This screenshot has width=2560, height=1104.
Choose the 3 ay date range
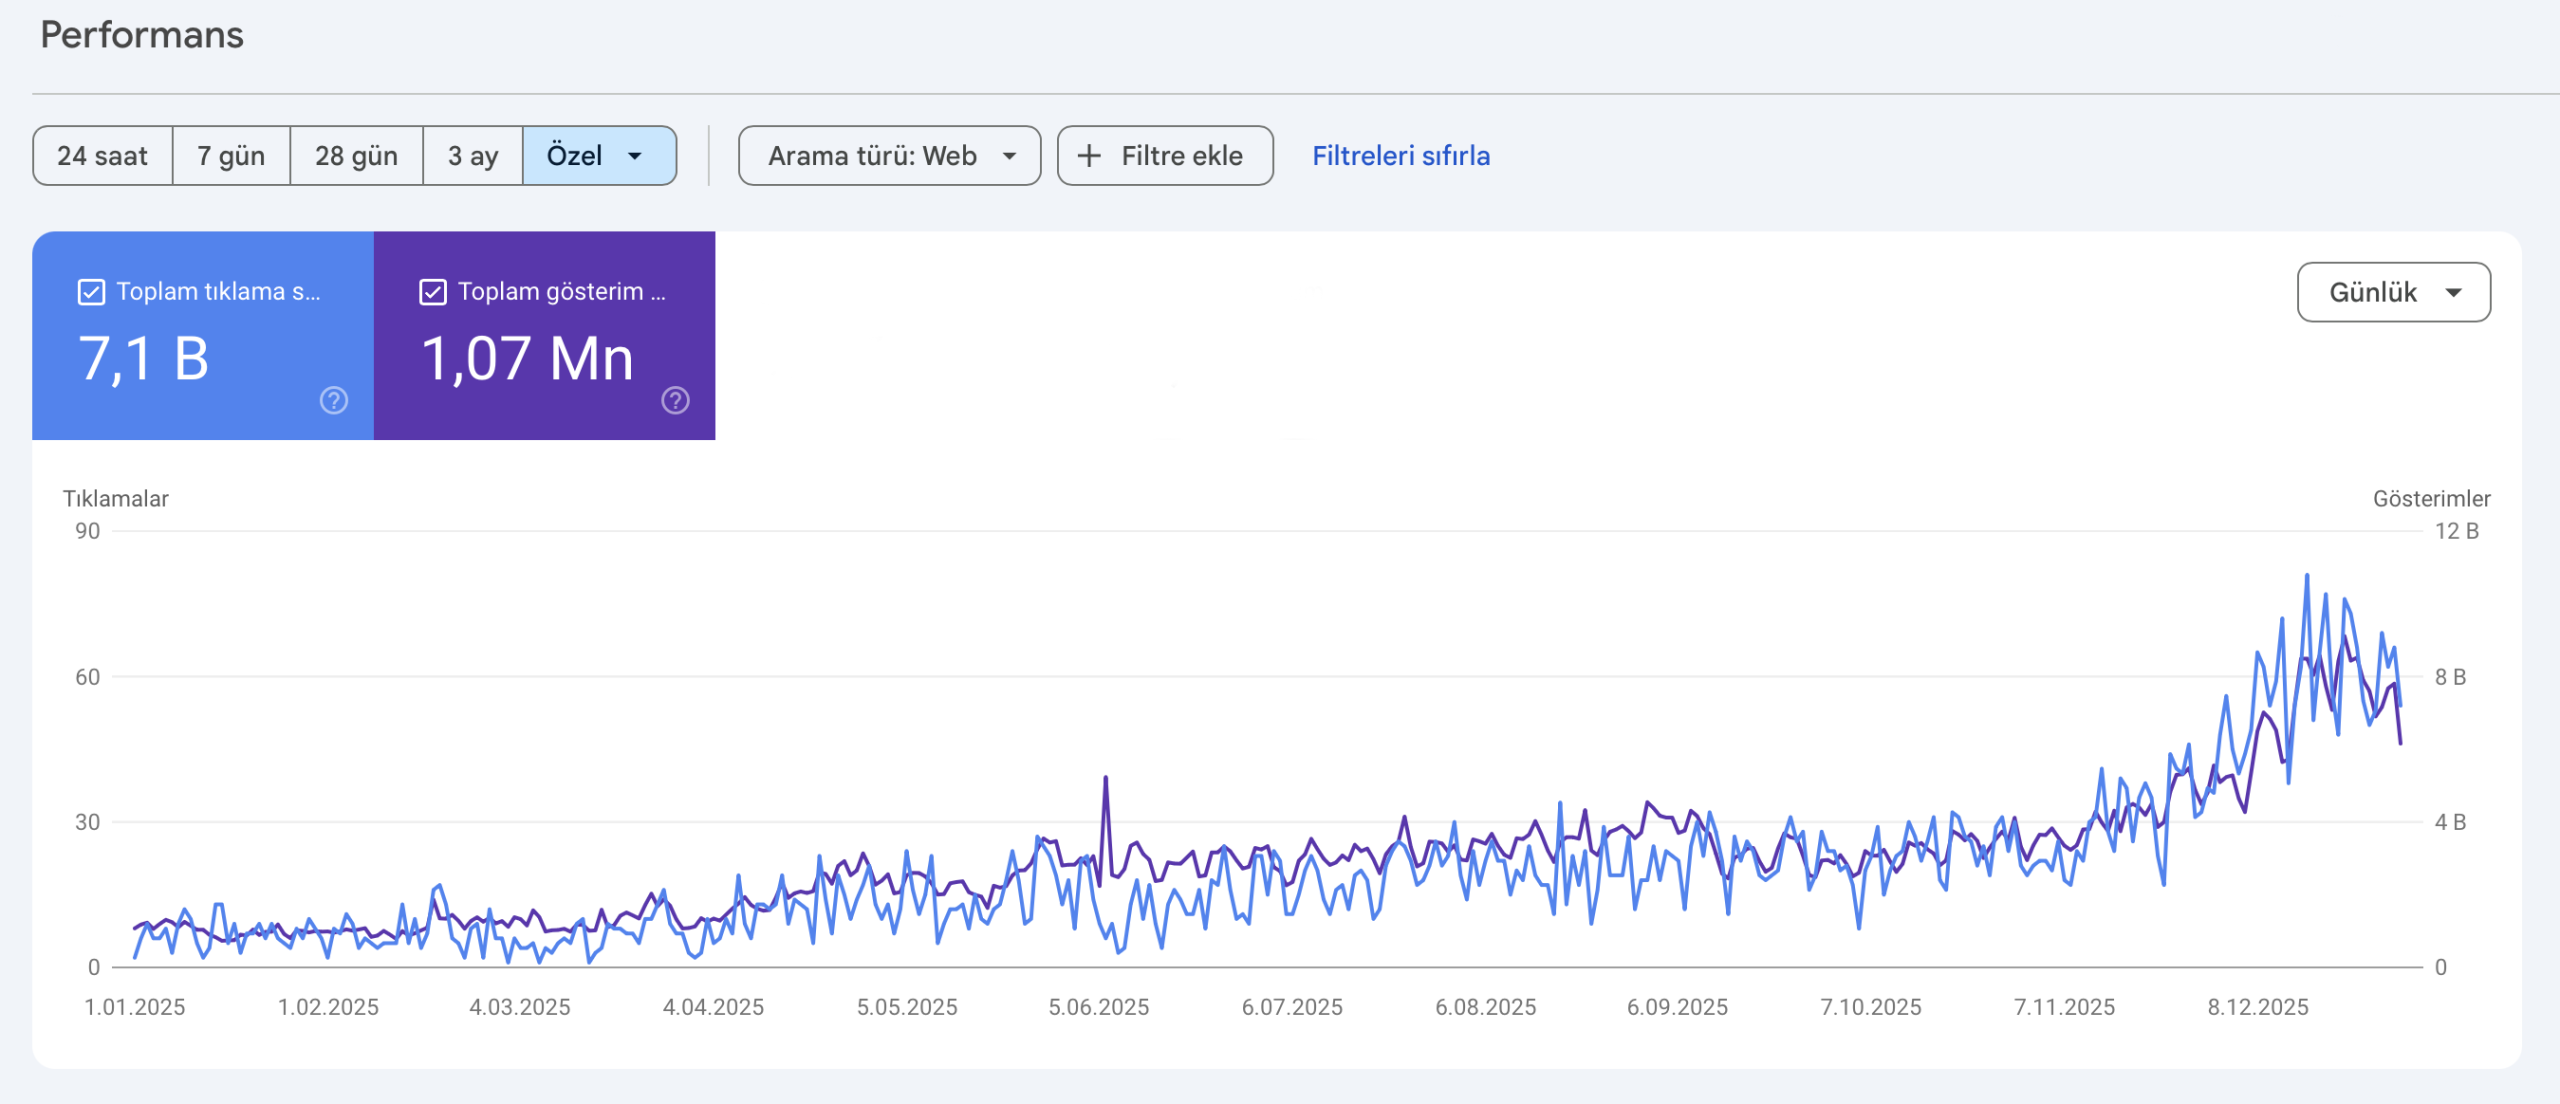click(x=472, y=156)
